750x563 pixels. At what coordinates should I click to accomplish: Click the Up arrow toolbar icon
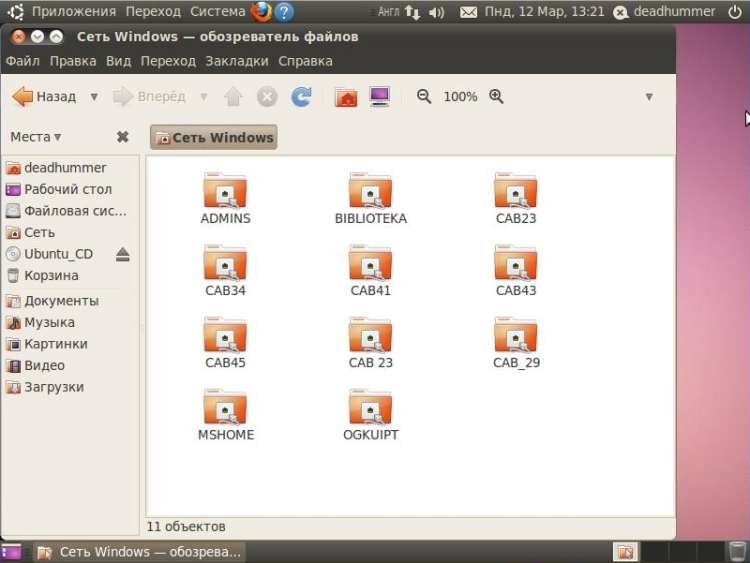[233, 97]
